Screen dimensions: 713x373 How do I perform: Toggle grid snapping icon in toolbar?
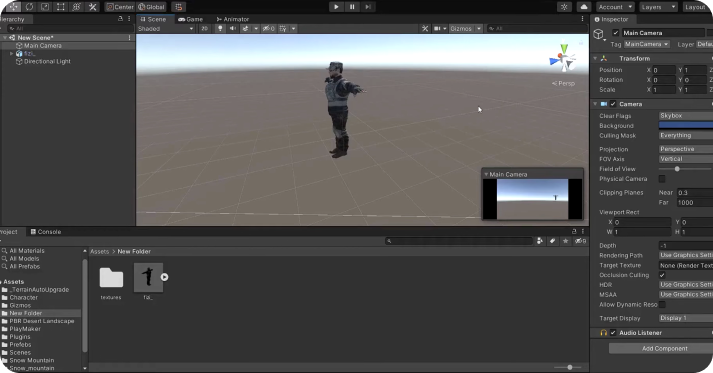point(179,7)
